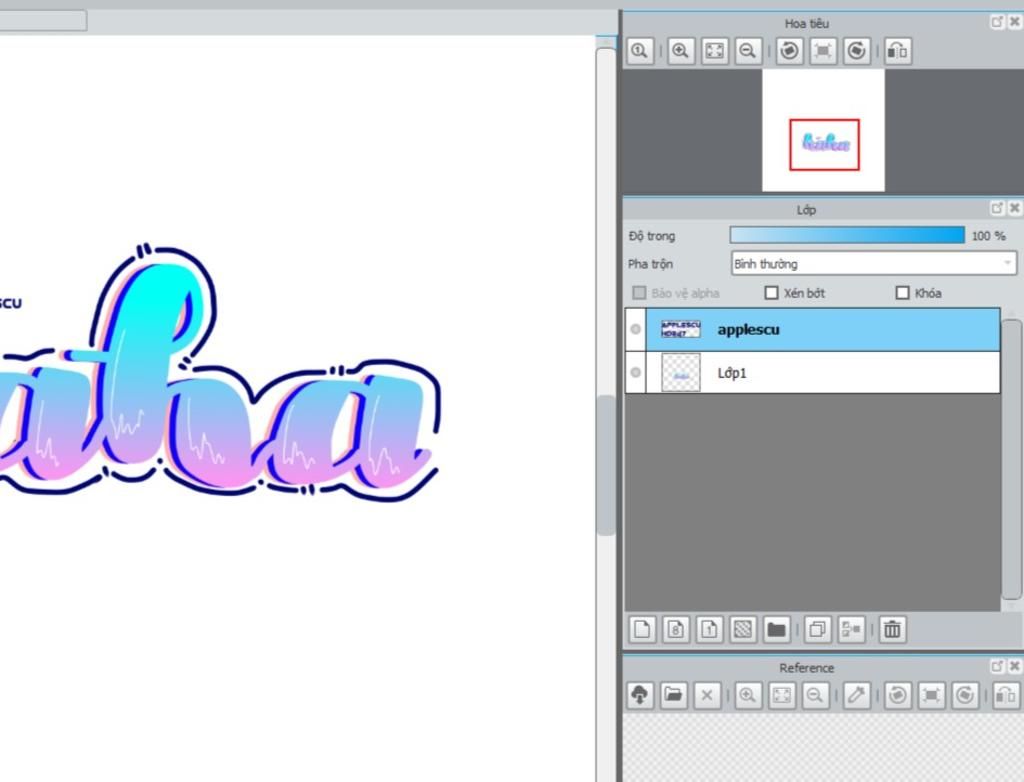Select the applescu layer row
The height and width of the screenshot is (782, 1024).
(x=812, y=329)
